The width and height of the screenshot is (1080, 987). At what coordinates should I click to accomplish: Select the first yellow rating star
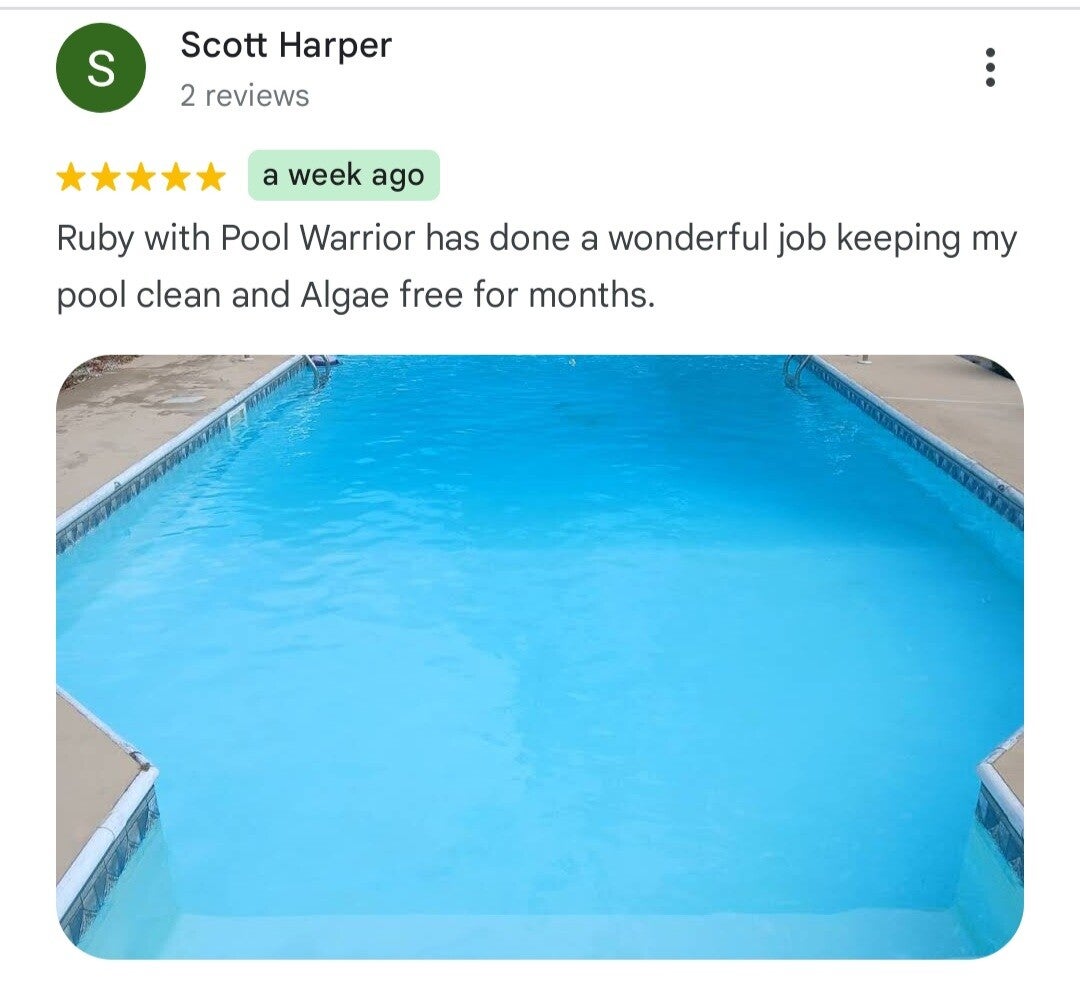pyautogui.click(x=70, y=176)
